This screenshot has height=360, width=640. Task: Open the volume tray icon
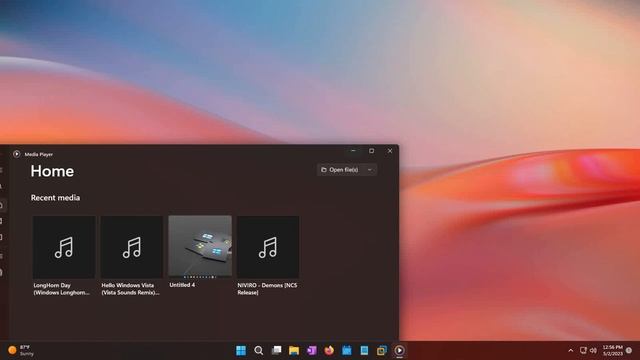click(x=593, y=350)
